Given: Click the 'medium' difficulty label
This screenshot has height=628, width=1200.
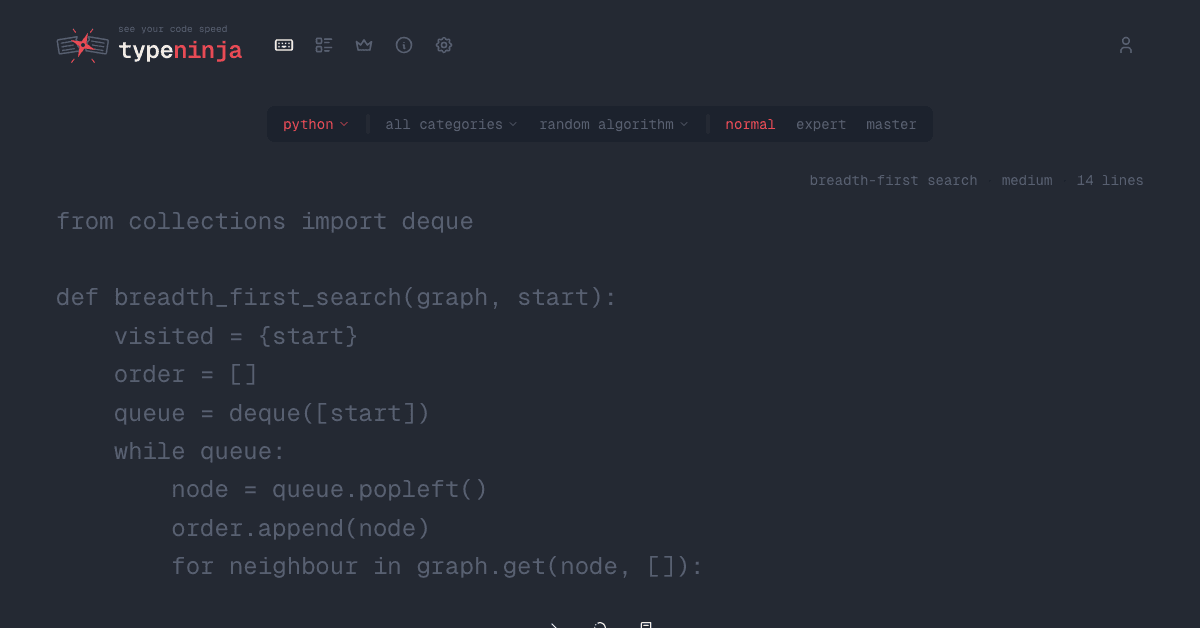Looking at the screenshot, I should (x=1027, y=181).
